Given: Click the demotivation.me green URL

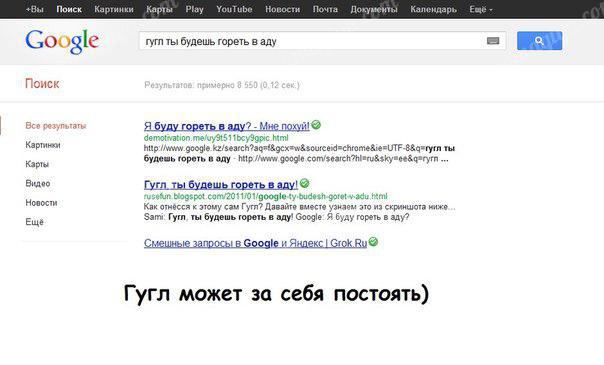Looking at the screenshot, I should tap(216, 138).
